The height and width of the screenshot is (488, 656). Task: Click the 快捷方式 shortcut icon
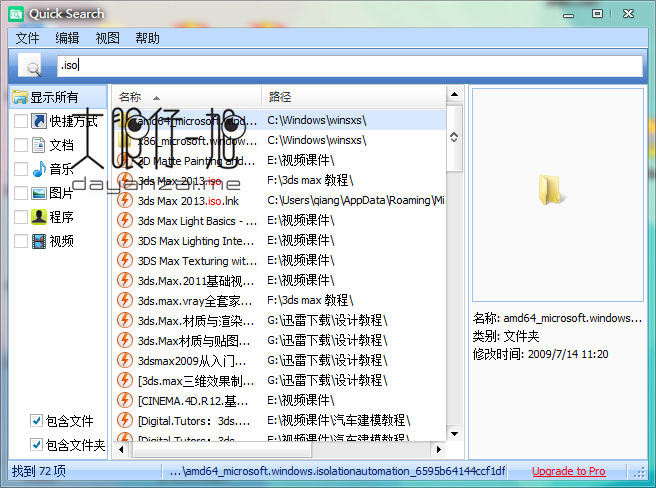pyautogui.click(x=39, y=121)
